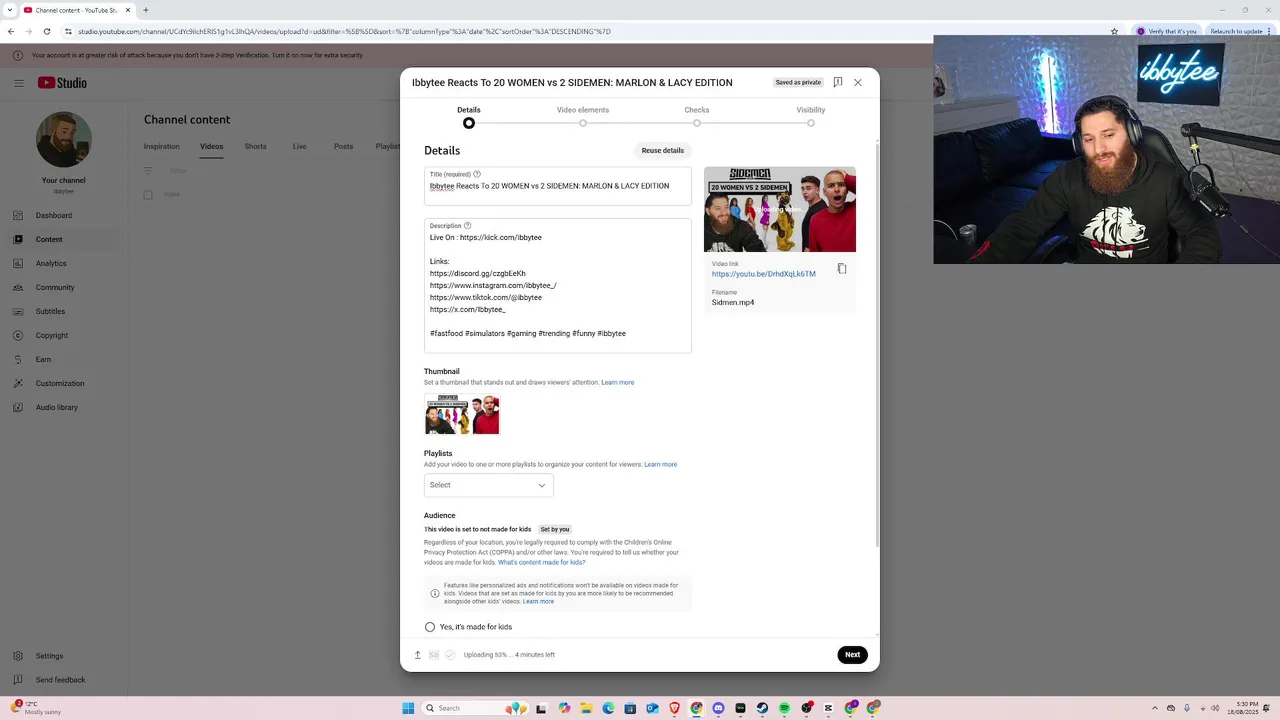Click into the video title field
The height and width of the screenshot is (720, 1280).
(x=558, y=186)
